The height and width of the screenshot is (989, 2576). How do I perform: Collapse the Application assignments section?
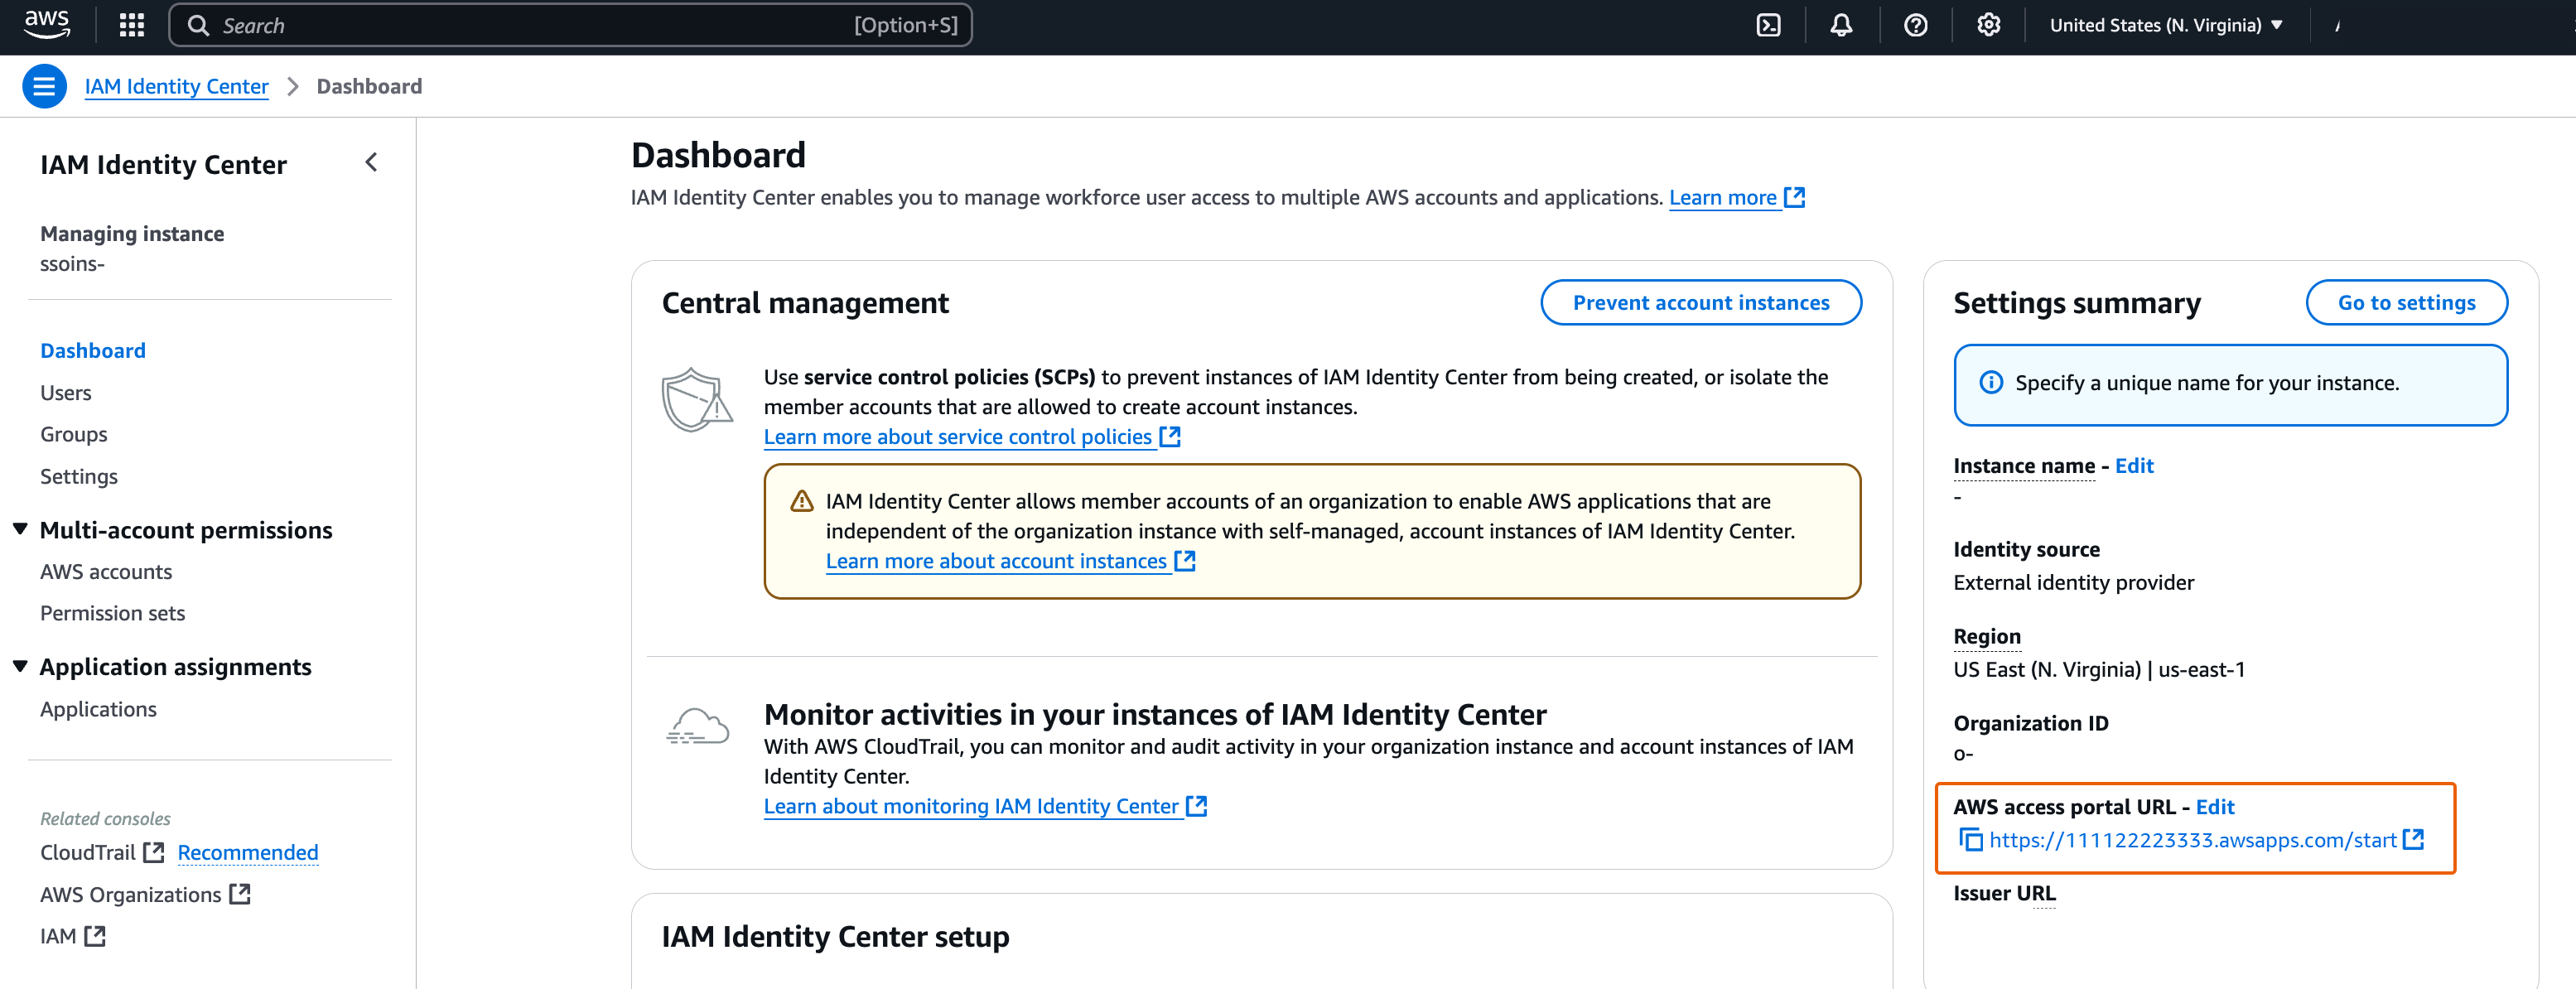pos(19,666)
